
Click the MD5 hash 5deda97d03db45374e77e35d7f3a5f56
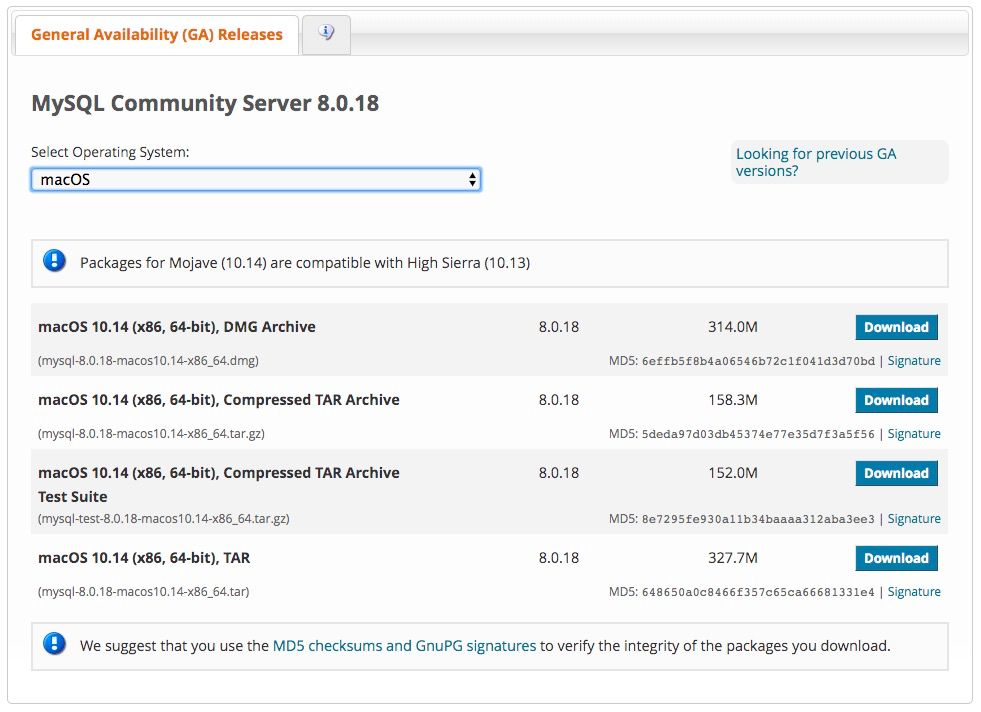[x=758, y=434]
